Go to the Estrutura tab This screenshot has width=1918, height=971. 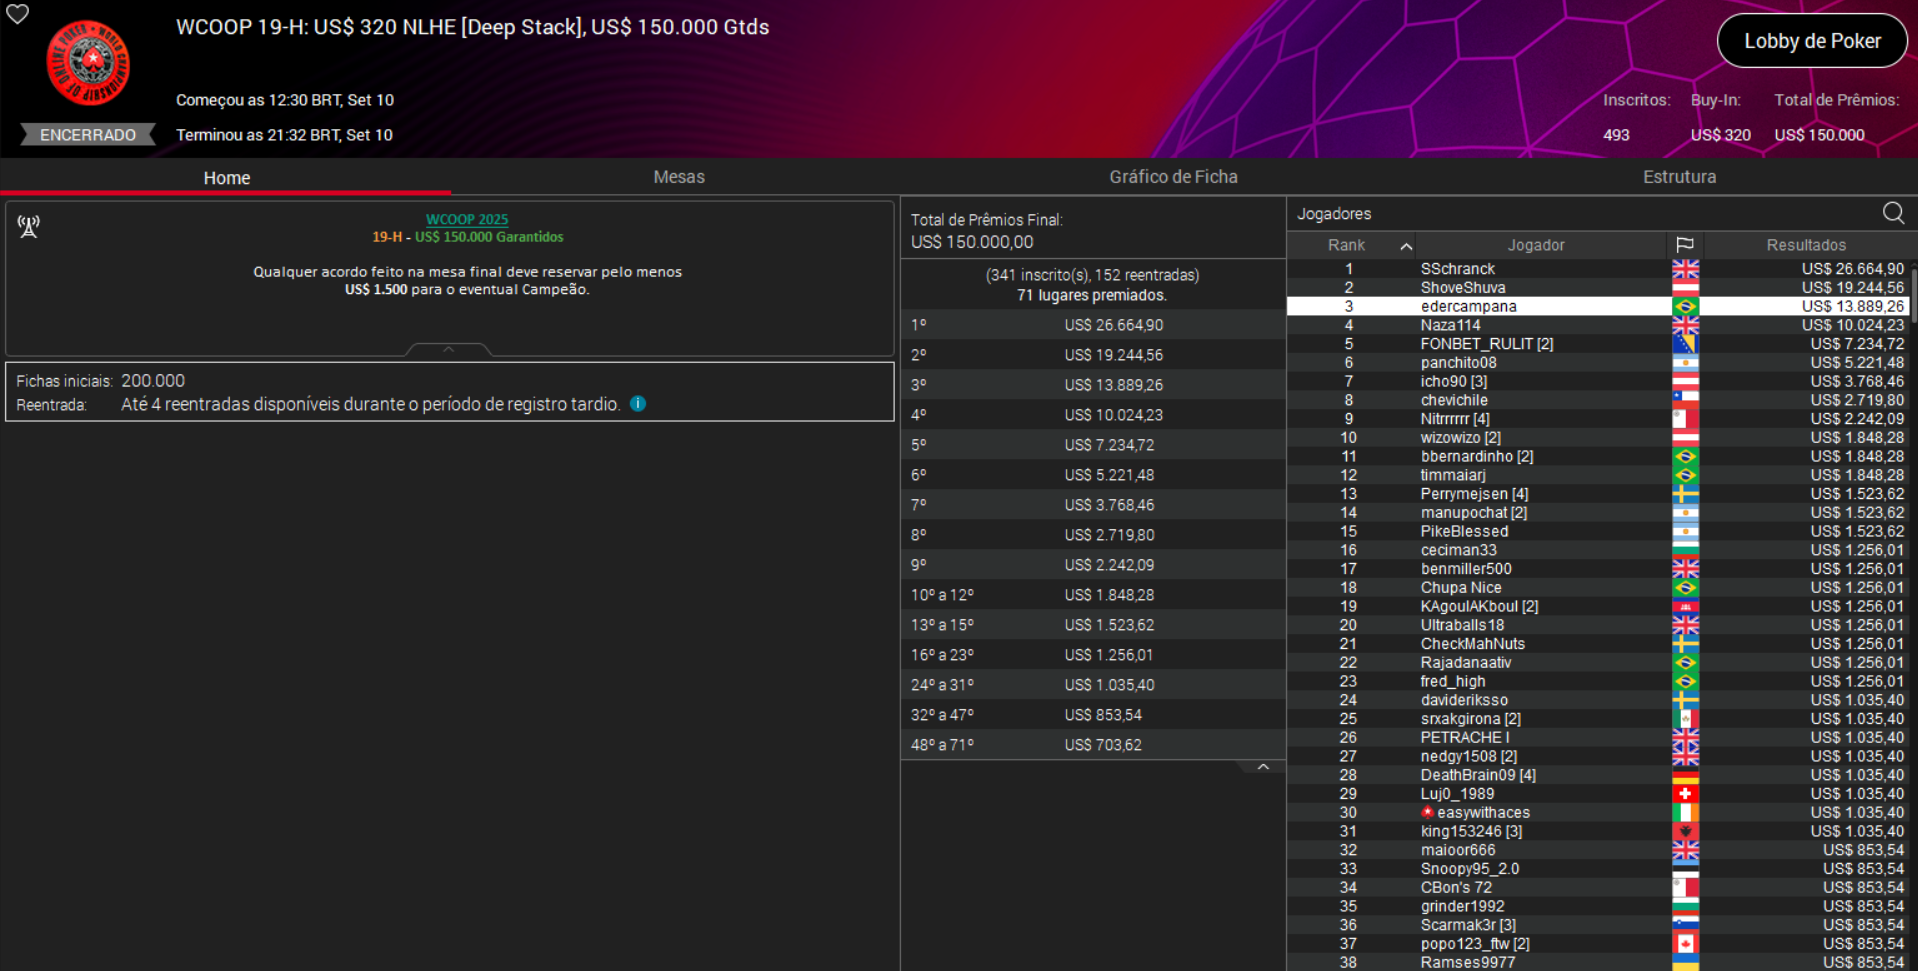[1679, 177]
